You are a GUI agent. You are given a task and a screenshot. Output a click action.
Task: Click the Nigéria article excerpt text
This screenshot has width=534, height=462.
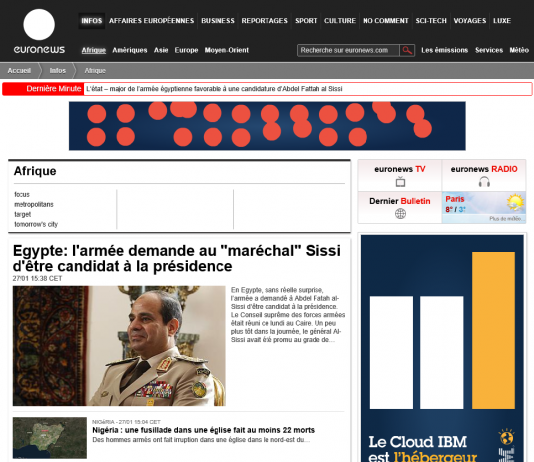pyautogui.click(x=201, y=440)
